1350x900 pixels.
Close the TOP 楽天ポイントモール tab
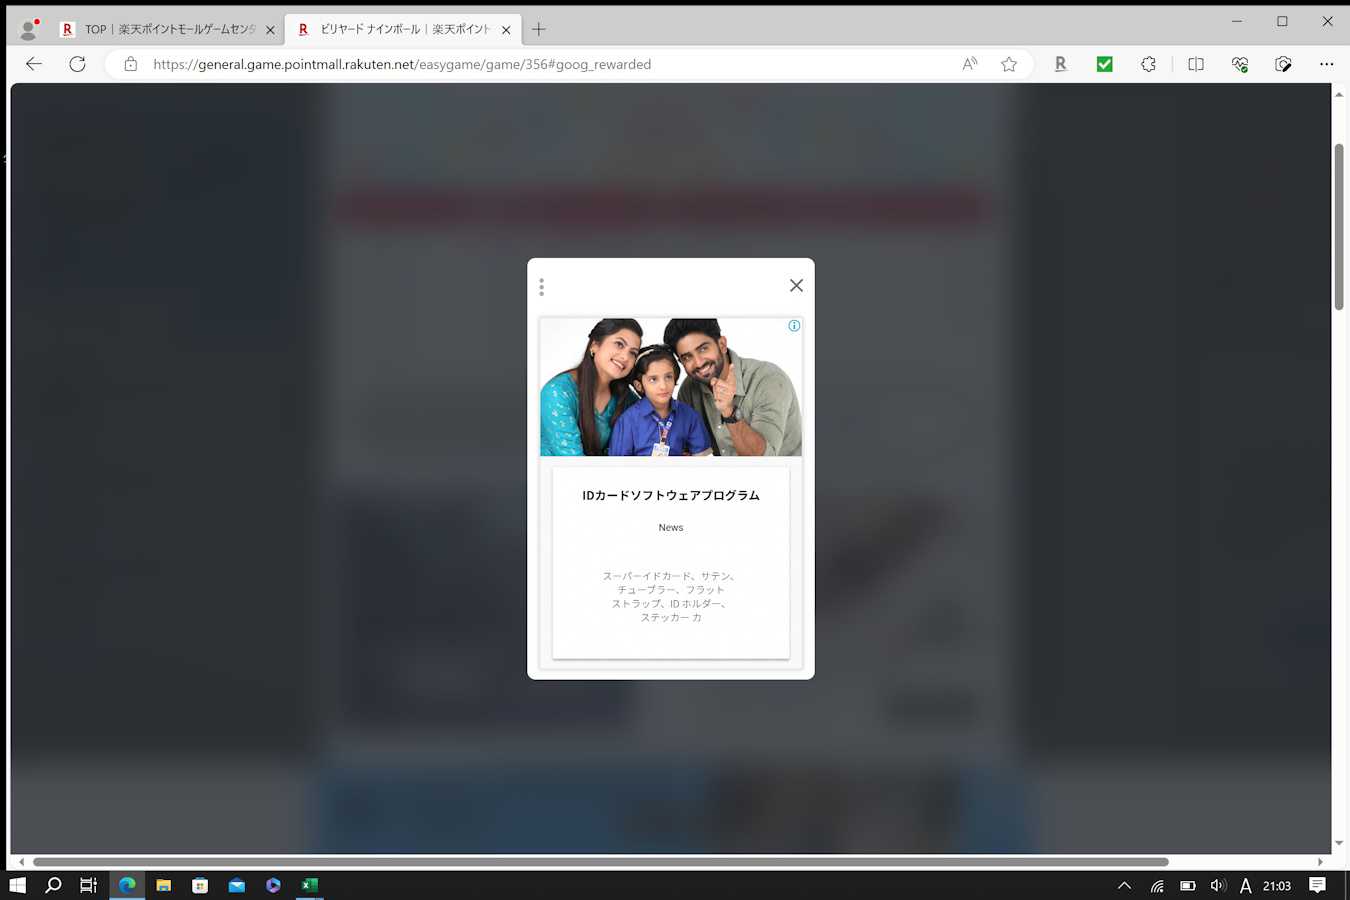[x=270, y=30]
